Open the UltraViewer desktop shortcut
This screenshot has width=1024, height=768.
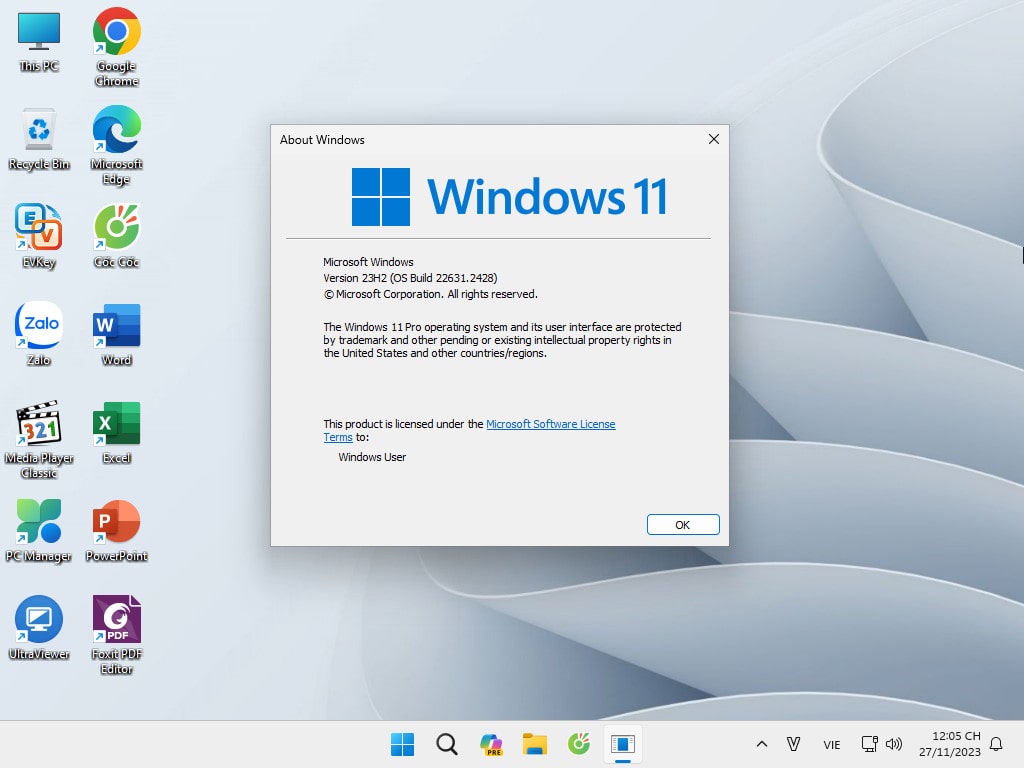pos(39,620)
